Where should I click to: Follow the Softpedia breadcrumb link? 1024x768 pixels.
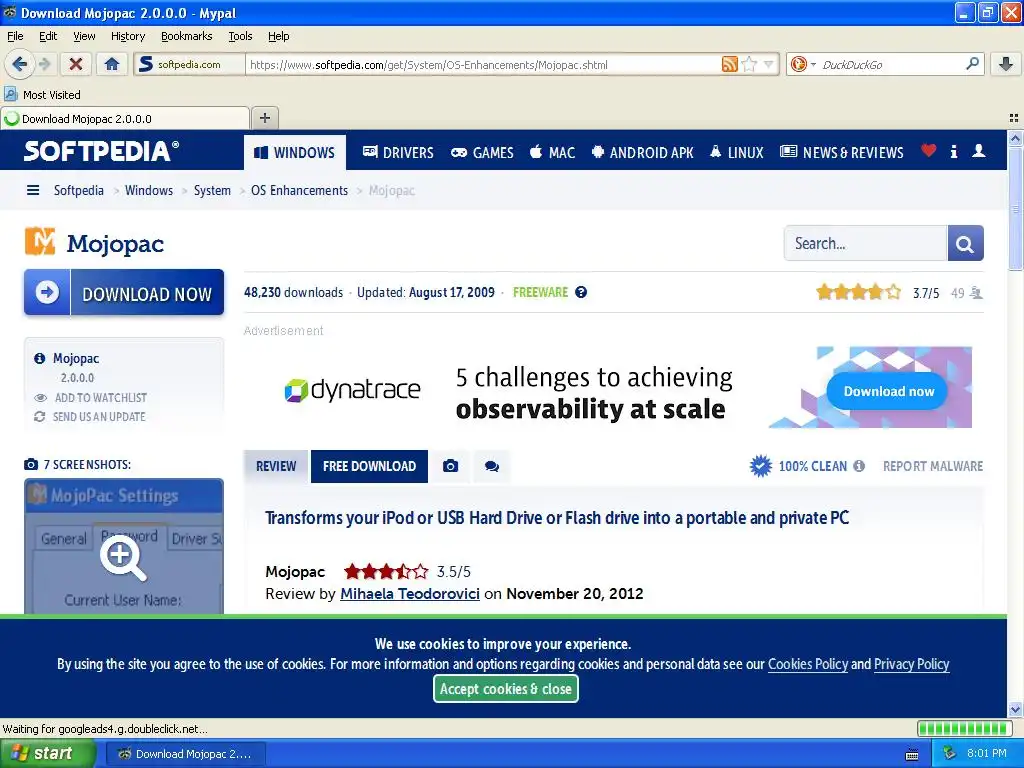tap(78, 190)
